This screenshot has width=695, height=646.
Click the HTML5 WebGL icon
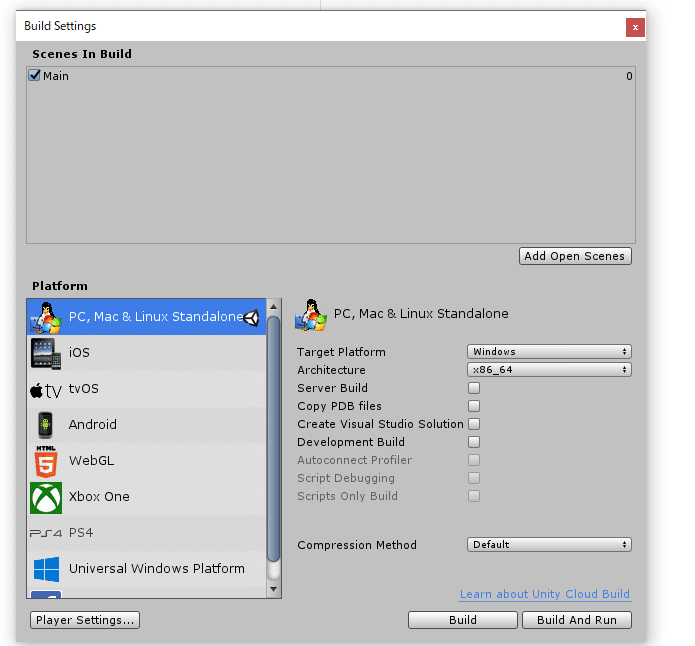pyautogui.click(x=46, y=461)
